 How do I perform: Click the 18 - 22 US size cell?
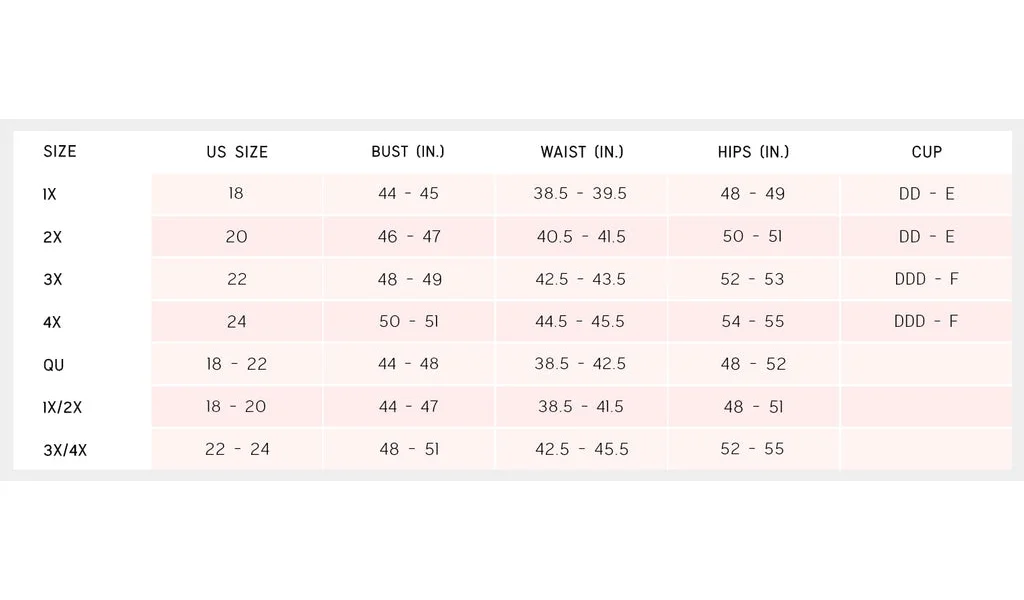(x=236, y=364)
